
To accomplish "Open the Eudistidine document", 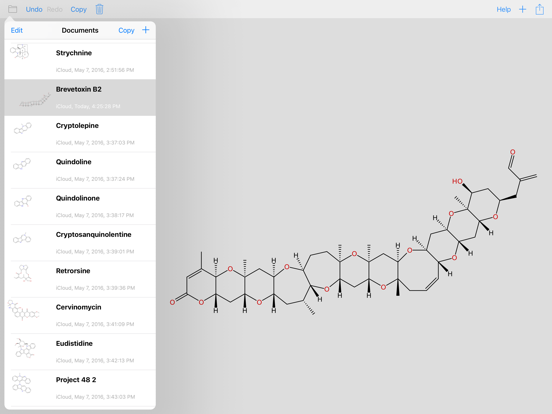I will (80, 351).
